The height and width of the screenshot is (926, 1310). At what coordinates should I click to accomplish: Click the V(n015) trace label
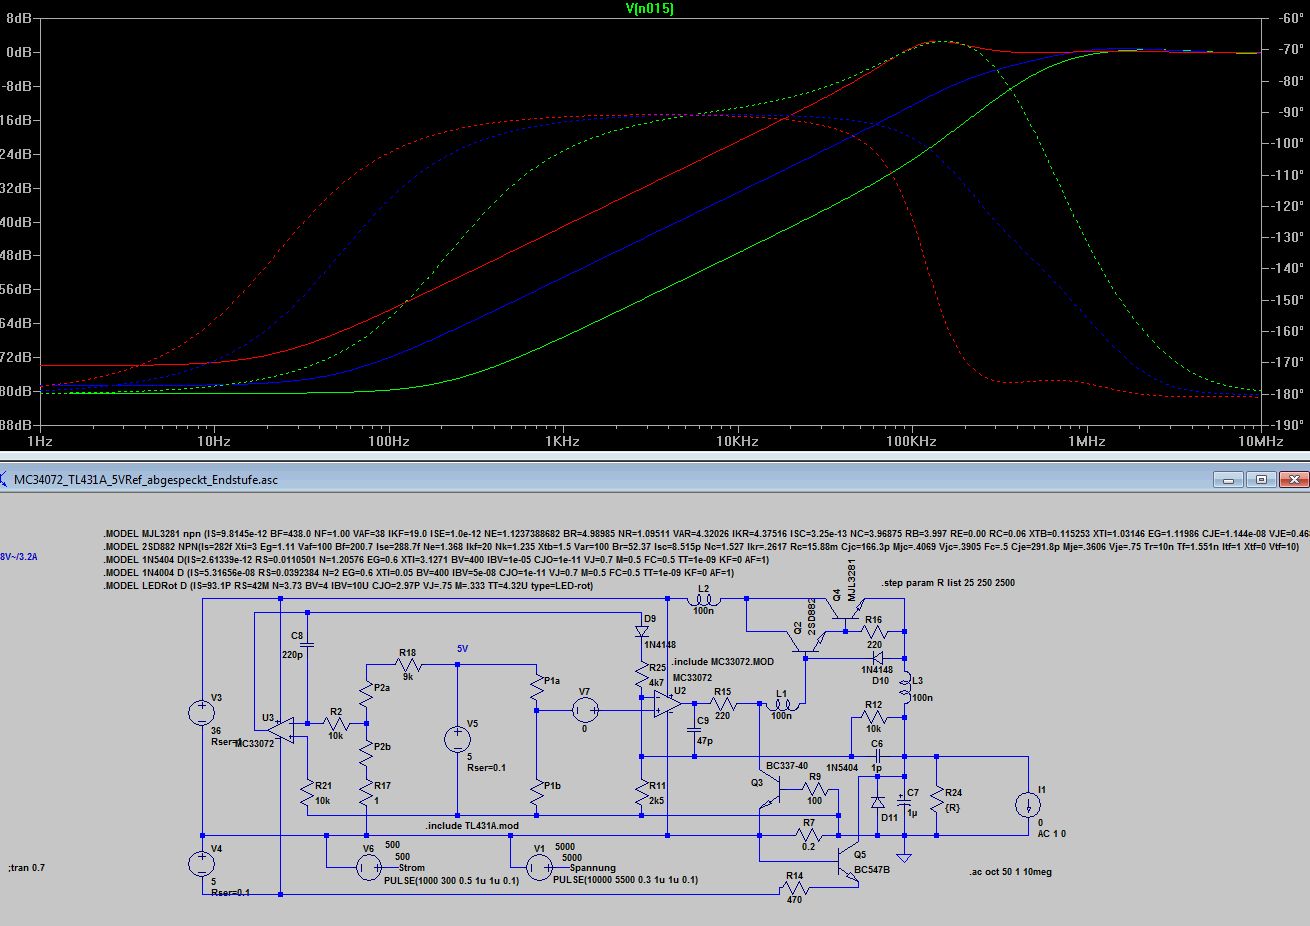(650, 9)
